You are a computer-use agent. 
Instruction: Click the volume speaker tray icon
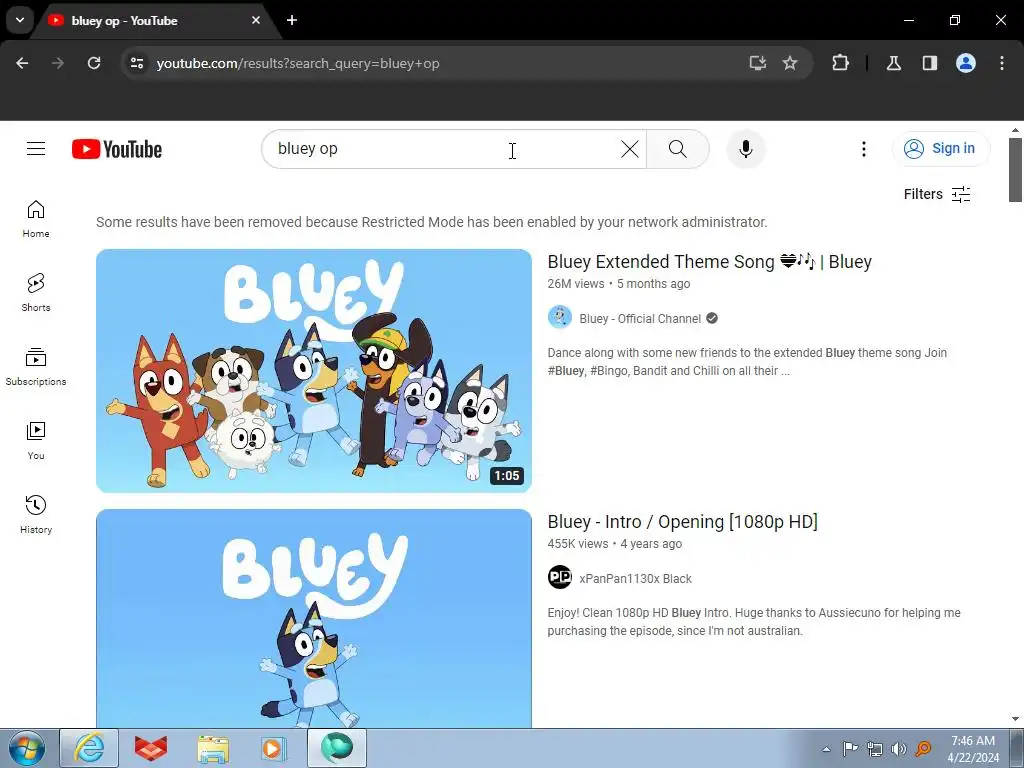899,749
